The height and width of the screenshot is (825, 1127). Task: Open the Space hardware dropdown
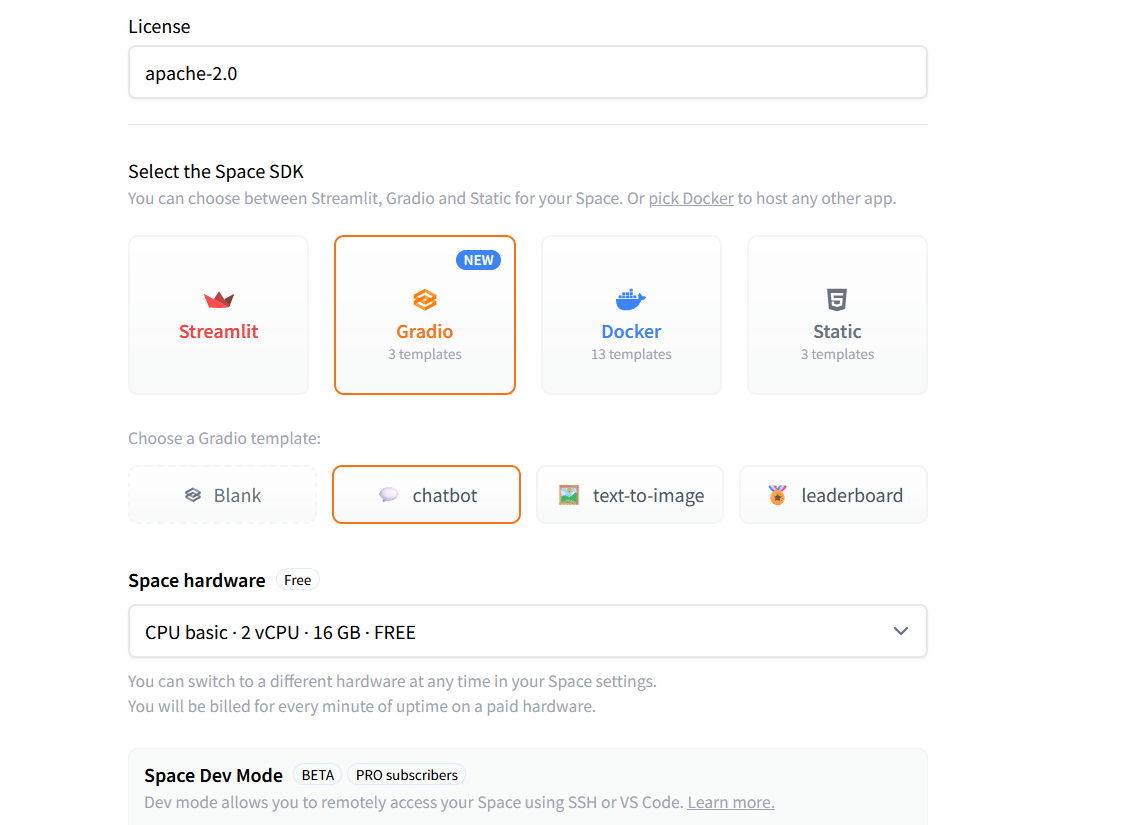(528, 631)
